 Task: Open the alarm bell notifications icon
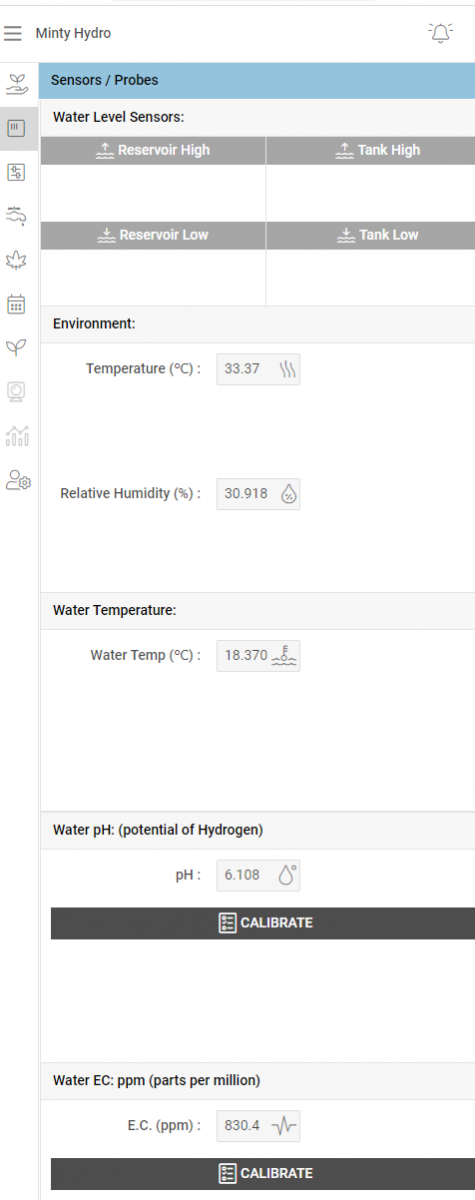[440, 33]
